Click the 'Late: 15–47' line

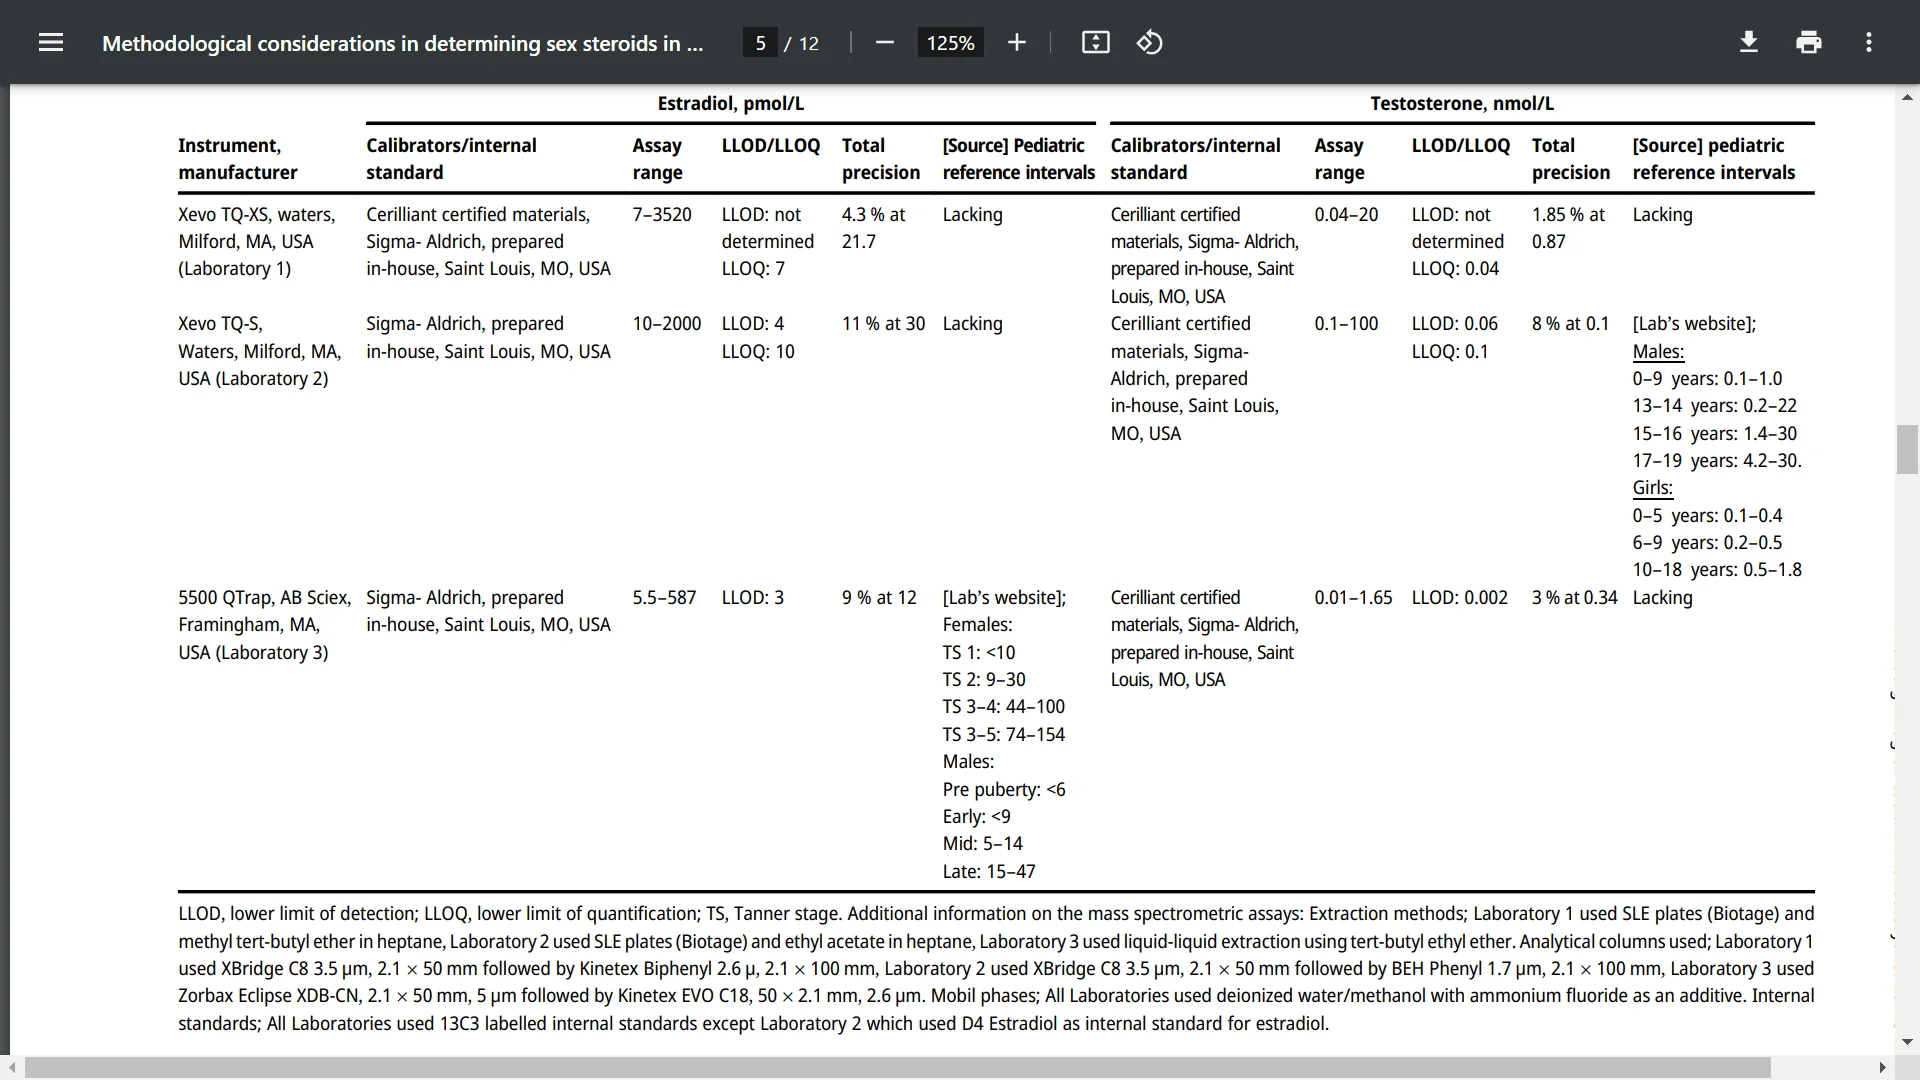[988, 871]
